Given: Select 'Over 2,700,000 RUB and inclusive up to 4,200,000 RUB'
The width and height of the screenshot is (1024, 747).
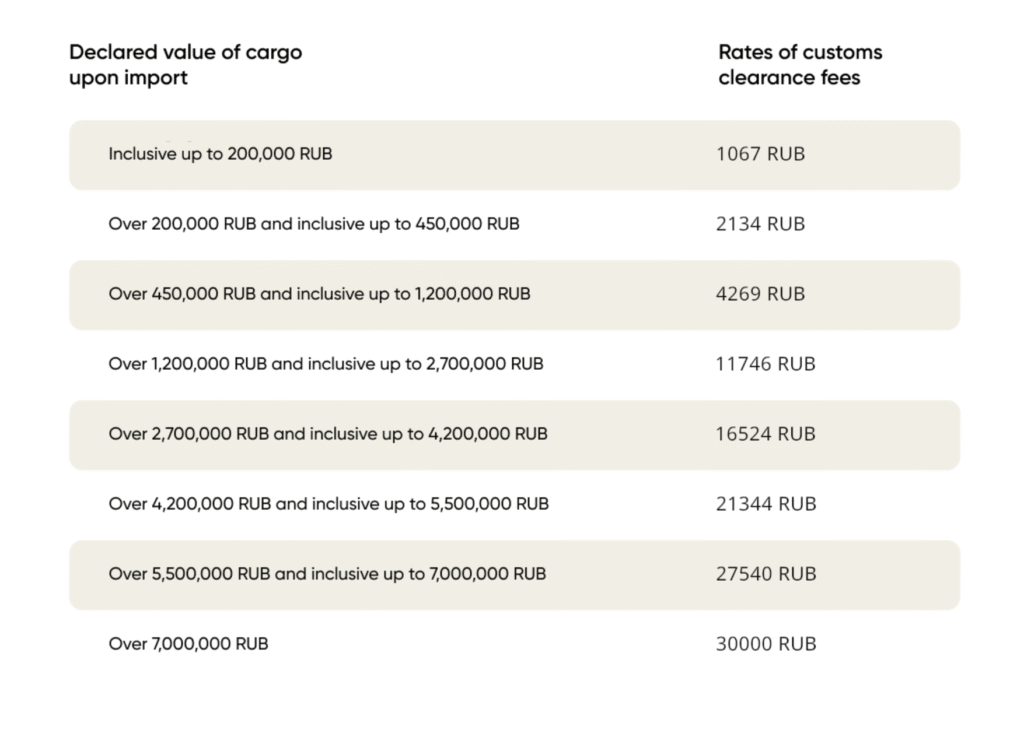Looking at the screenshot, I should coord(328,434).
